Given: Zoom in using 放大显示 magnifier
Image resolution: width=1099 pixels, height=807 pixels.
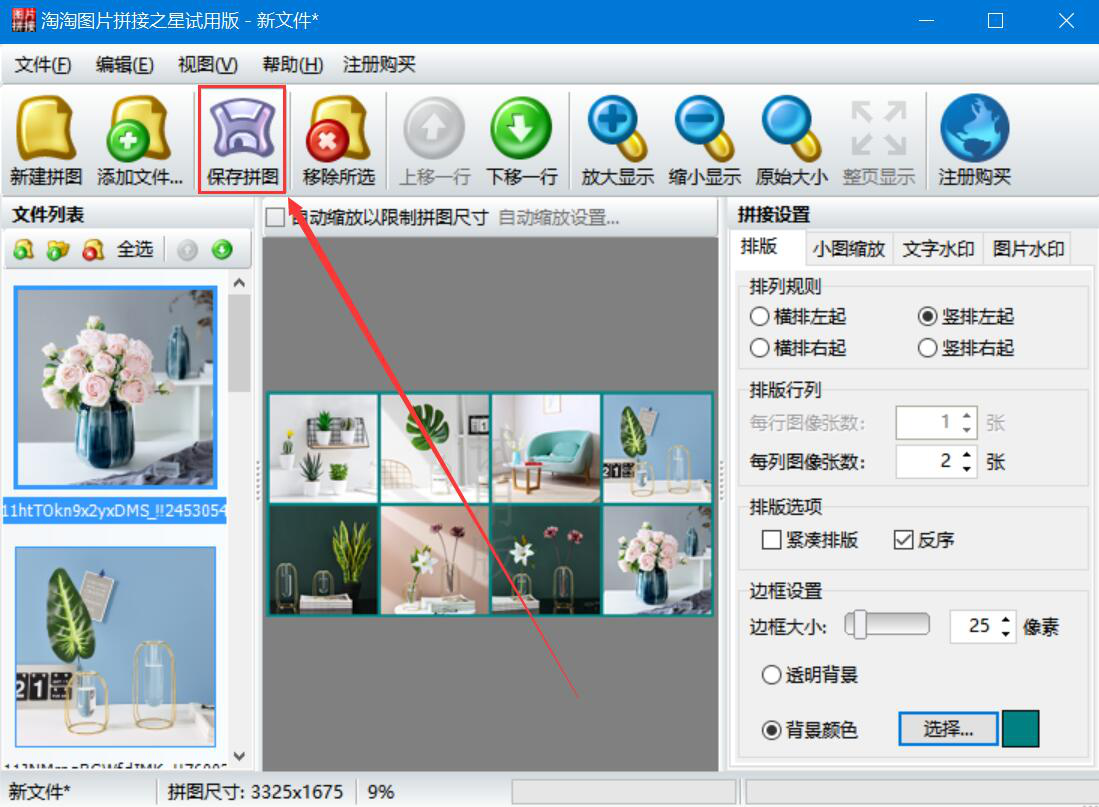Looking at the screenshot, I should click(617, 141).
